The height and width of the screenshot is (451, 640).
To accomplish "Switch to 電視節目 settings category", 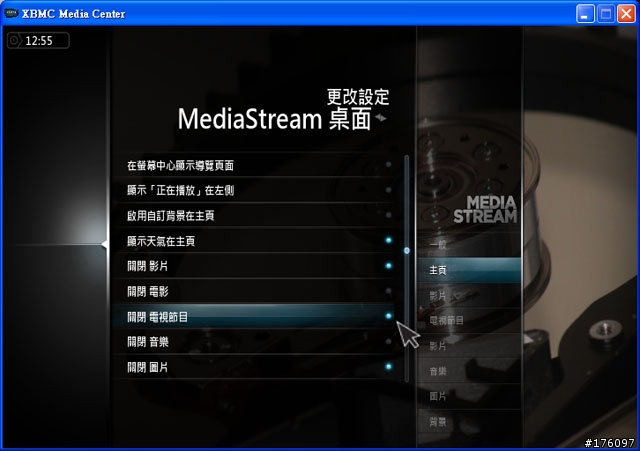I will pyautogui.click(x=469, y=321).
